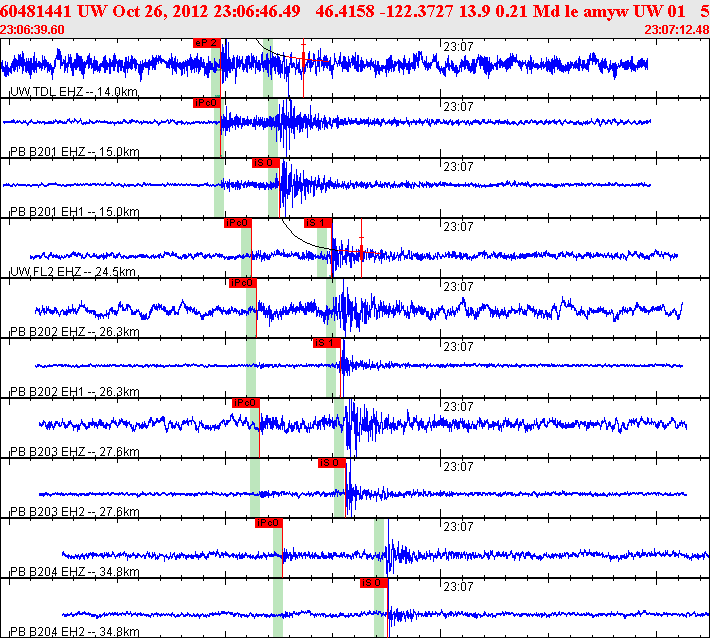Select the iS 1 pick flag on UW FL2
Image resolution: width=710 pixels, height=638 pixels.
pos(318,223)
